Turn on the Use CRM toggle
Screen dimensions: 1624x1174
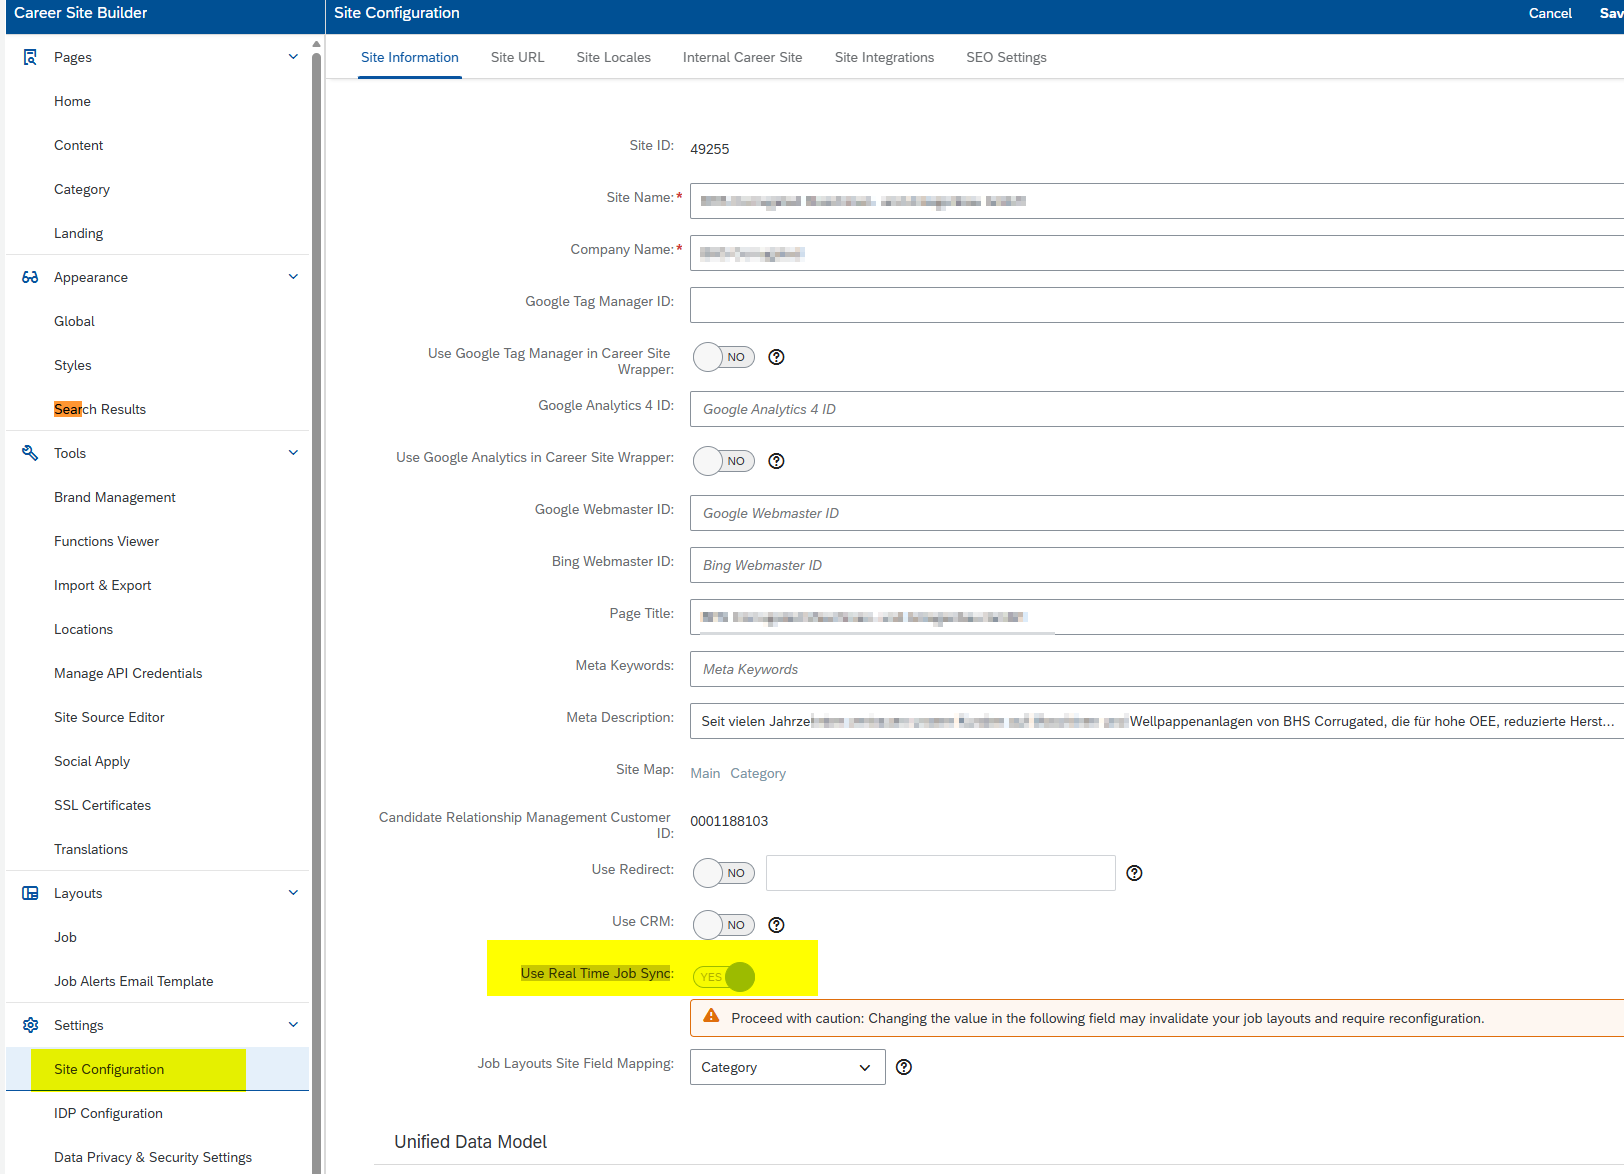(723, 925)
